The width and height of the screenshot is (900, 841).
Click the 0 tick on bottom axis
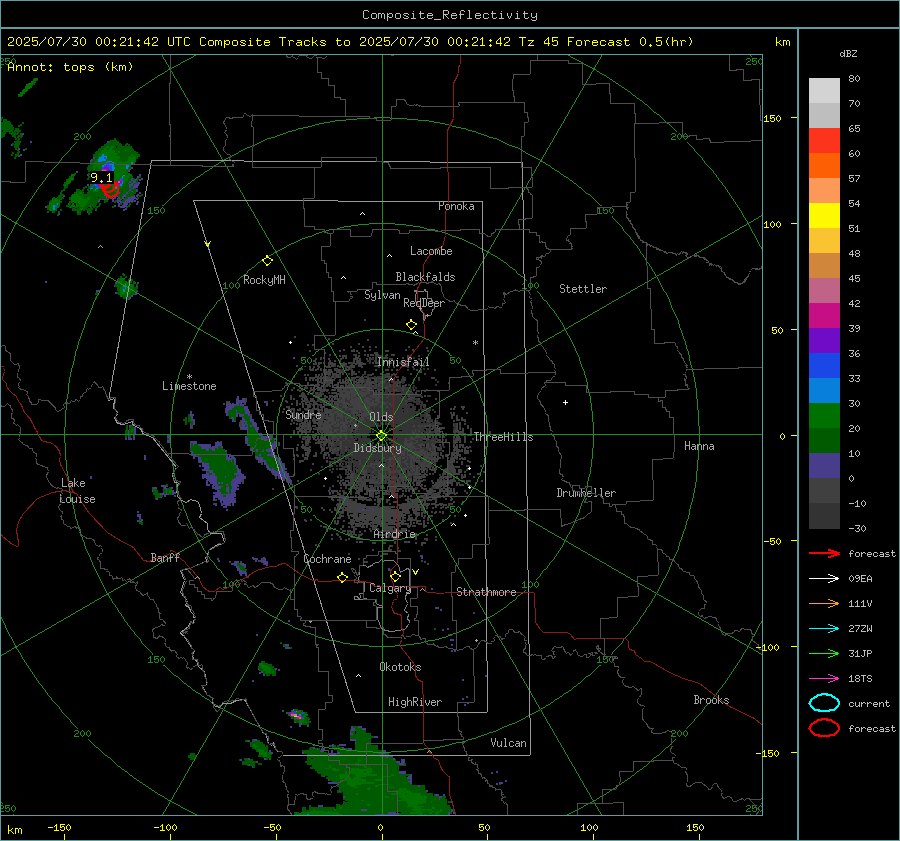pos(380,827)
